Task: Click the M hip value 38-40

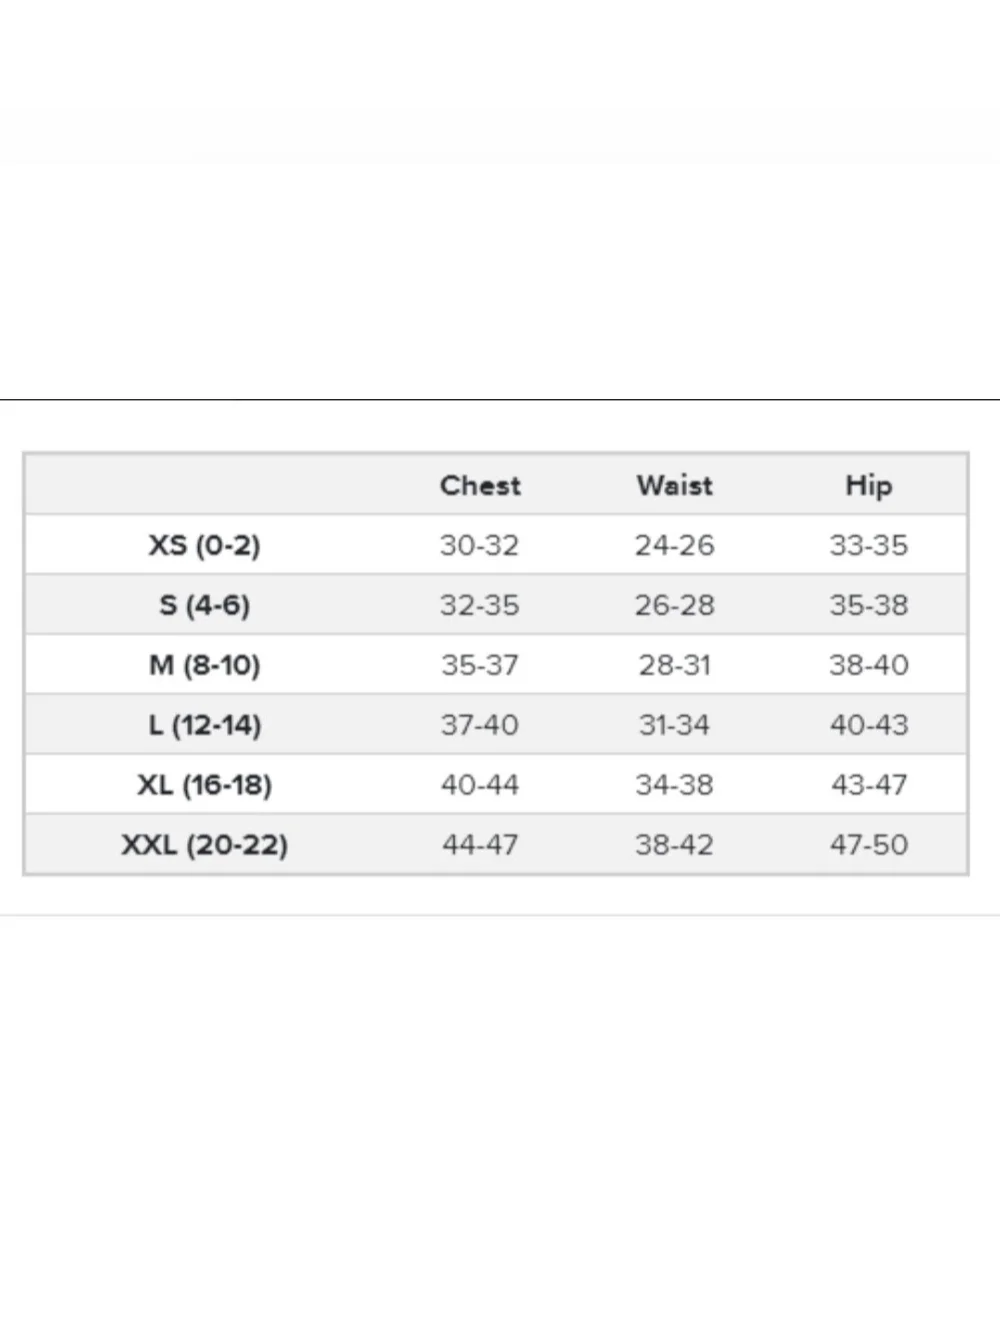Action: (868, 665)
